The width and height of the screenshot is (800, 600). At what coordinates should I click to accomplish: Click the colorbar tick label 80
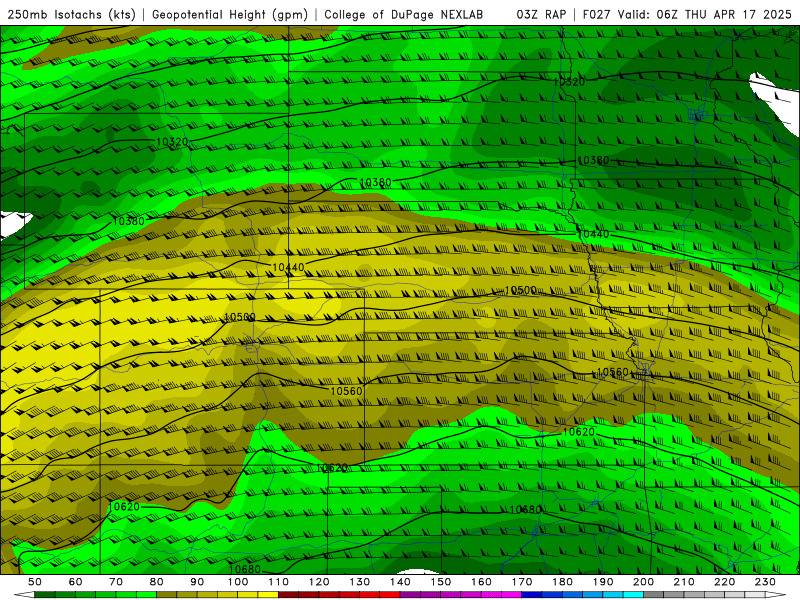157,582
